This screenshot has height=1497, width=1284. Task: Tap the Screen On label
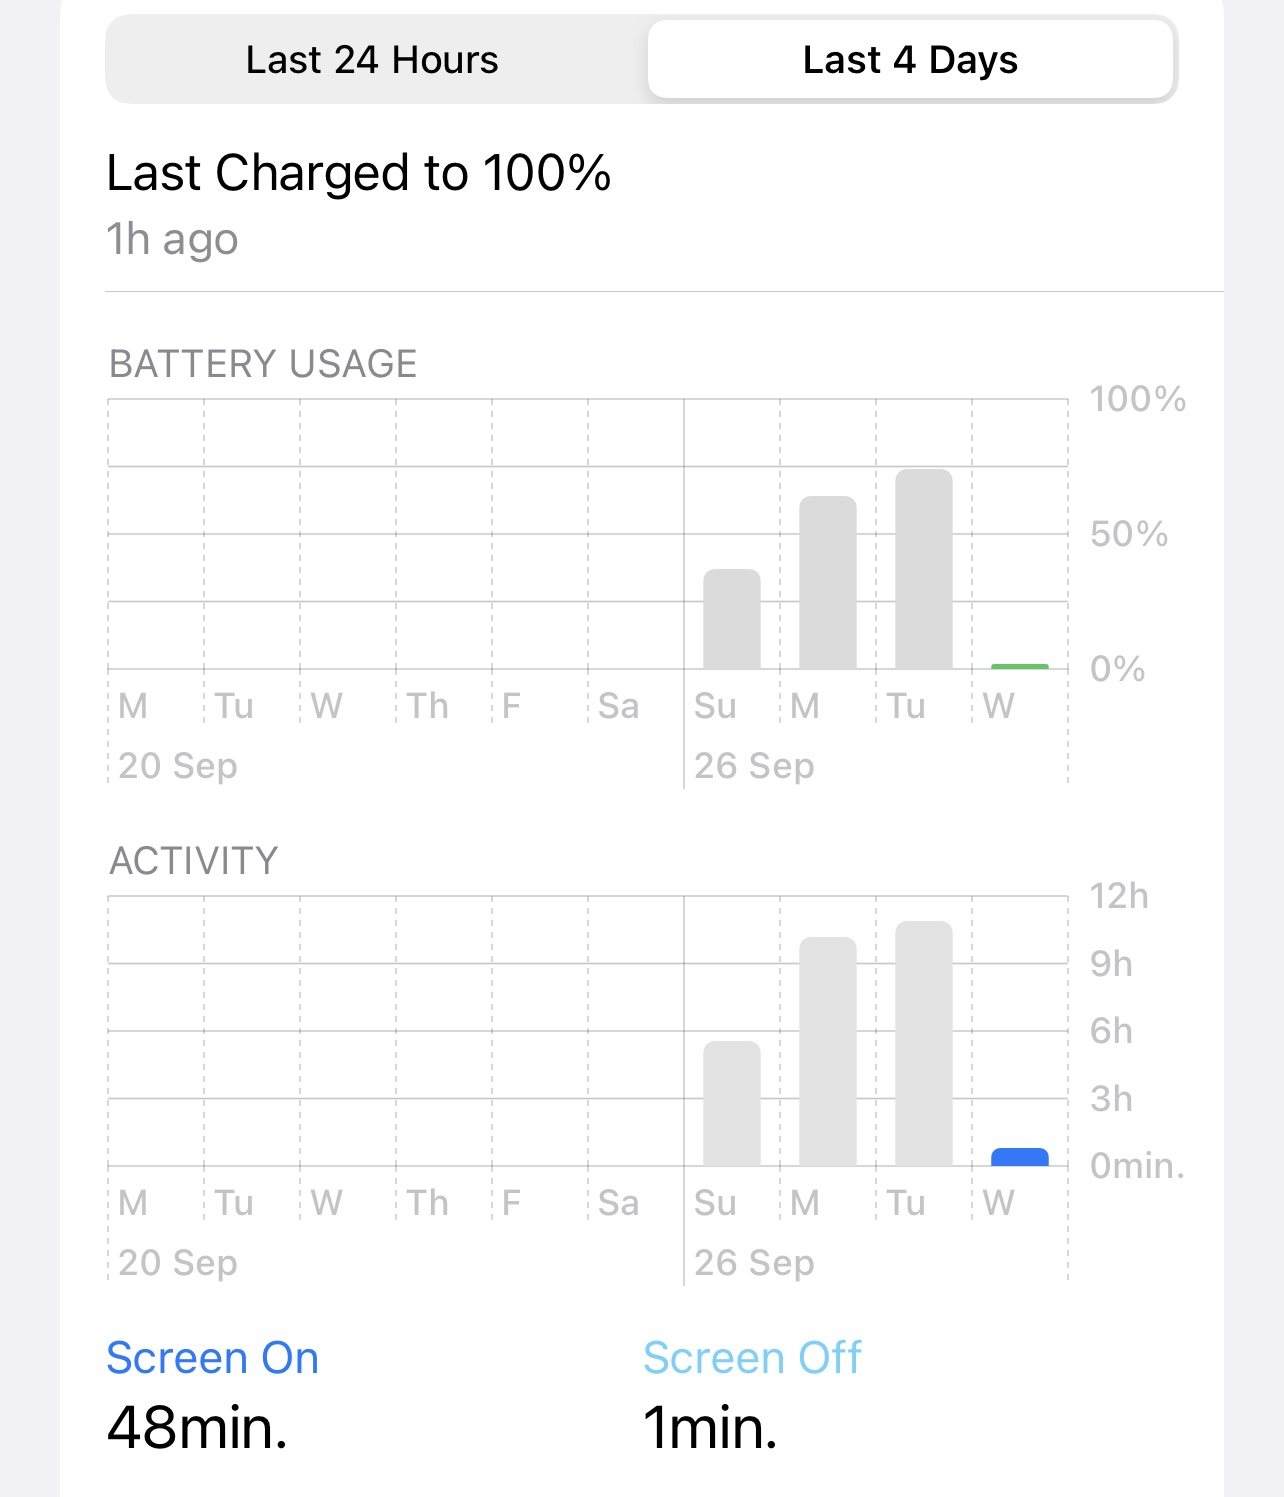tap(213, 1358)
